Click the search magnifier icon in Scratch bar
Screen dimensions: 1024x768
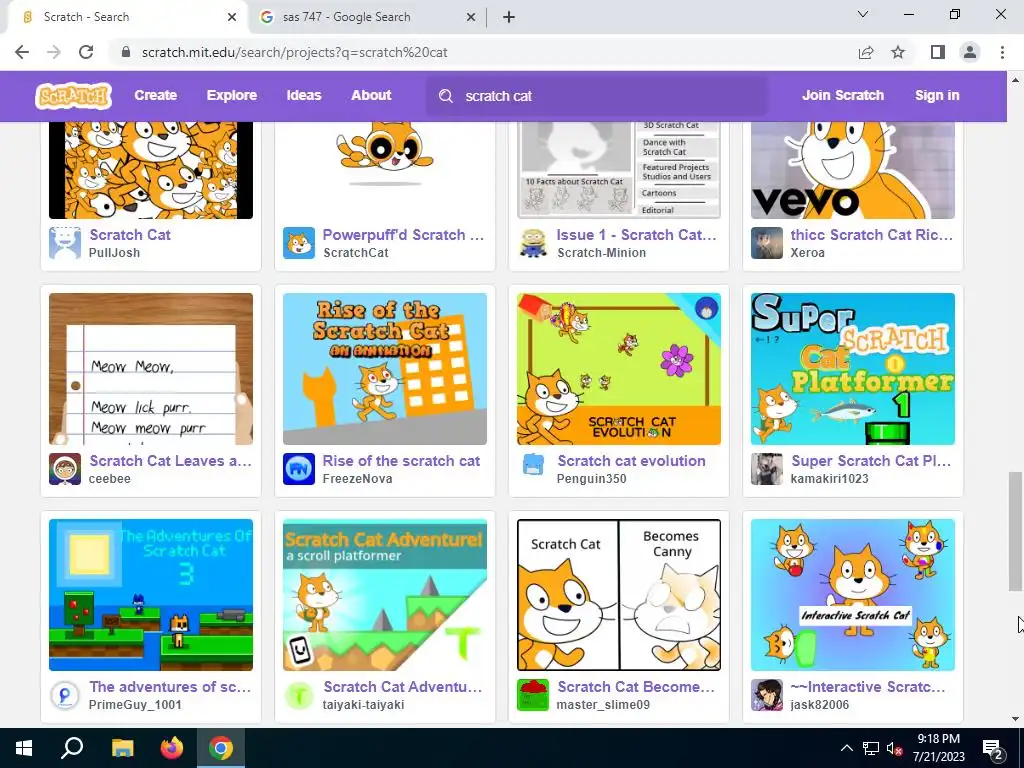pyautogui.click(x=446, y=96)
